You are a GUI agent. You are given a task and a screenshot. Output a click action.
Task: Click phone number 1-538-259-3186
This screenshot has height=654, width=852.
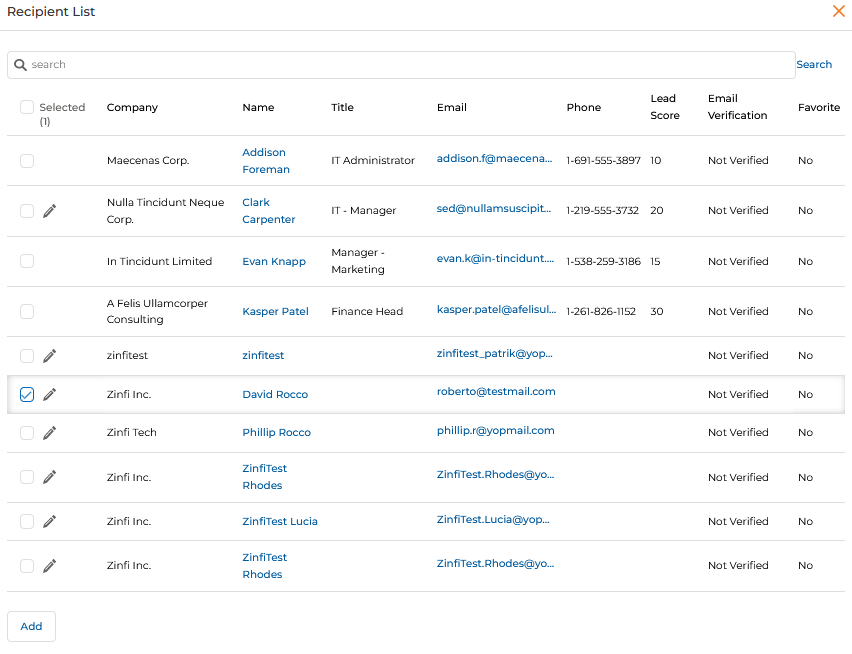pyautogui.click(x=604, y=261)
